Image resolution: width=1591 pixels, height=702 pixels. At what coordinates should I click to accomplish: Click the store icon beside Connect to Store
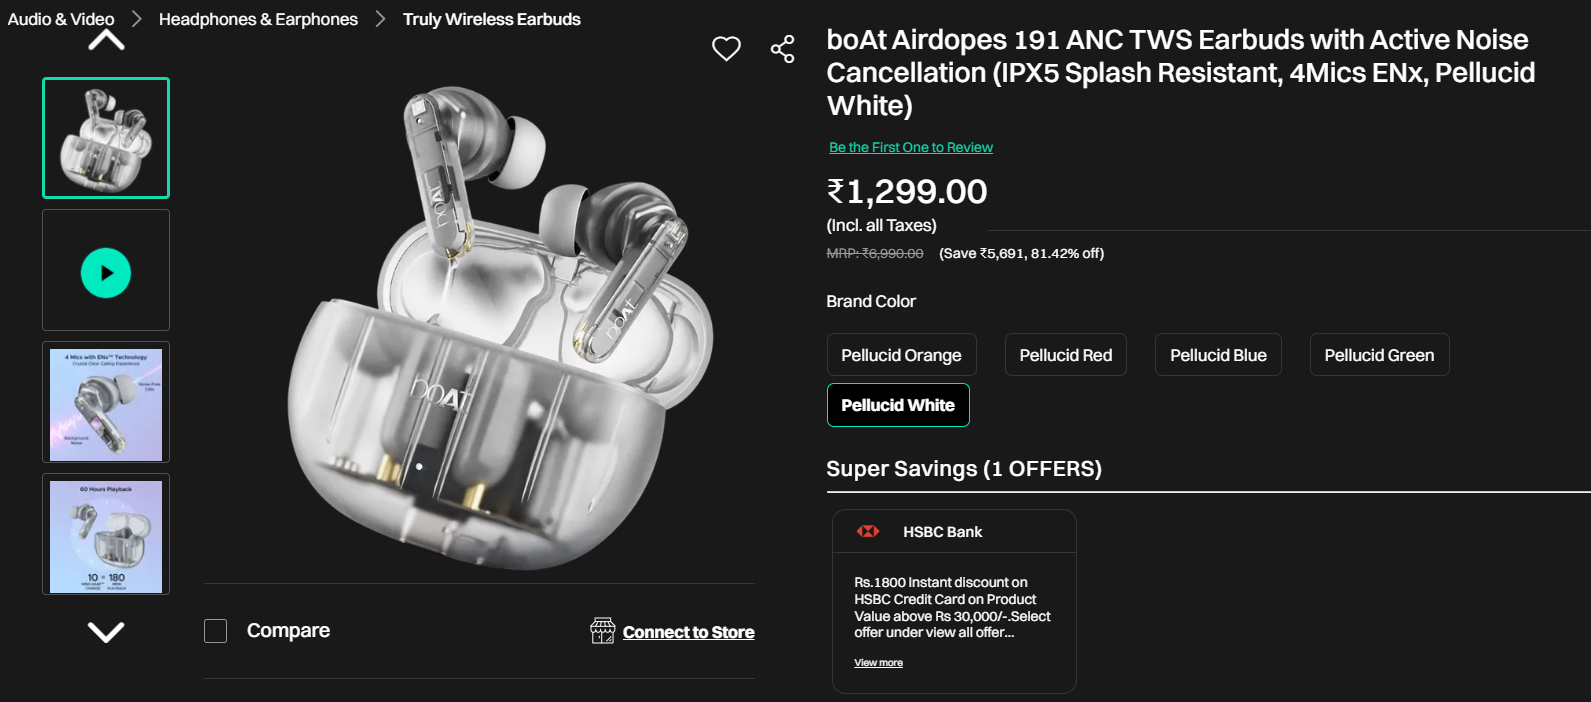coord(603,631)
